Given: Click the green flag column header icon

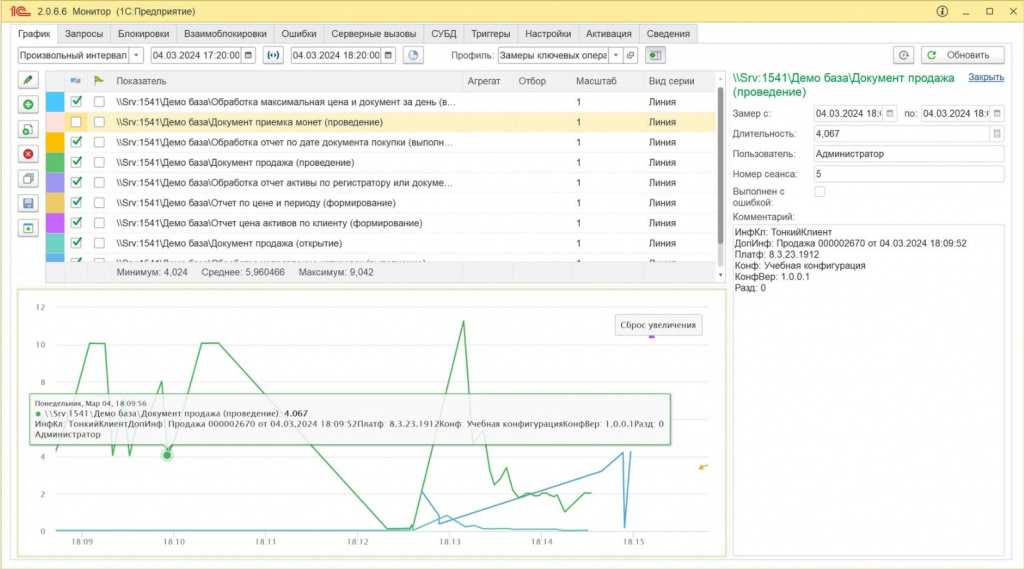Looking at the screenshot, I should click(99, 81).
